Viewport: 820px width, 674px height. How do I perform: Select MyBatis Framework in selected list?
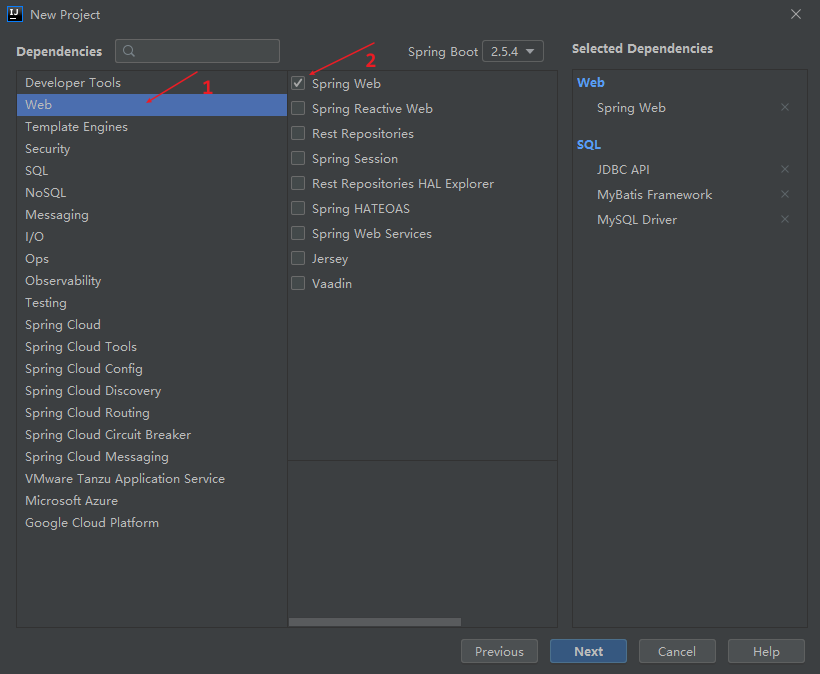[654, 195]
